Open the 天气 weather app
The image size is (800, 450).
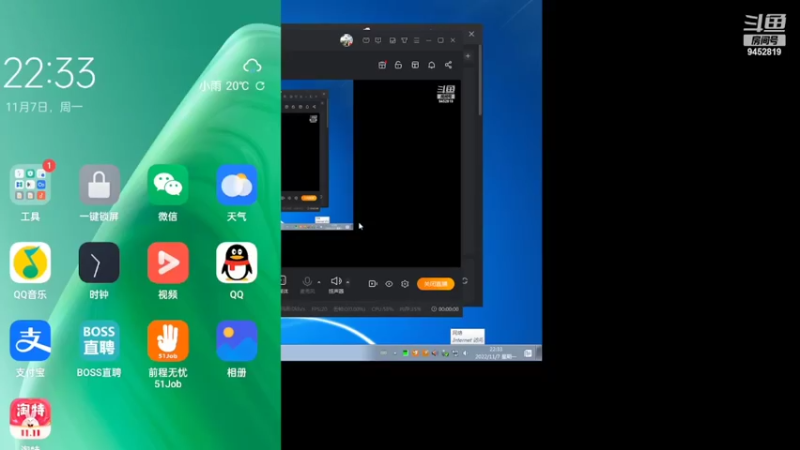click(x=236, y=185)
